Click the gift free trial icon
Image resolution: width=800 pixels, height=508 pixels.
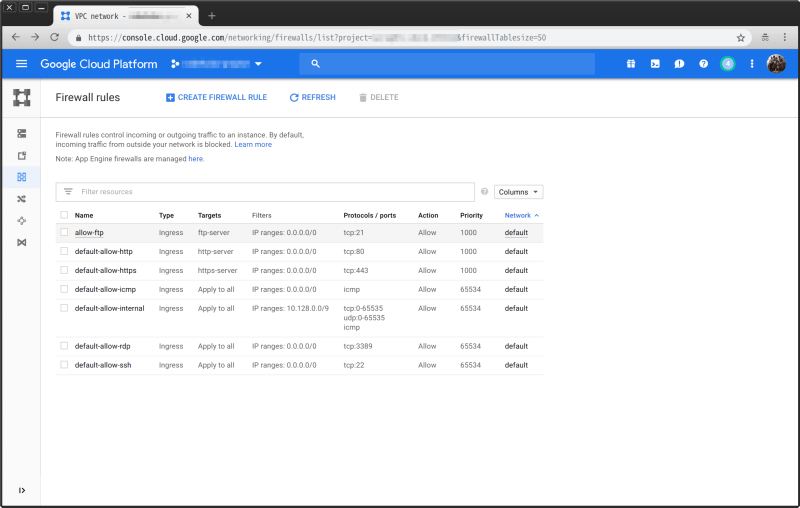tap(631, 64)
